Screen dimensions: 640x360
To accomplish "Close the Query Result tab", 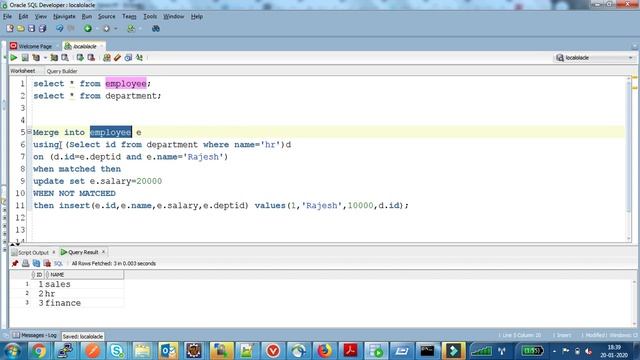I will pos(103,252).
